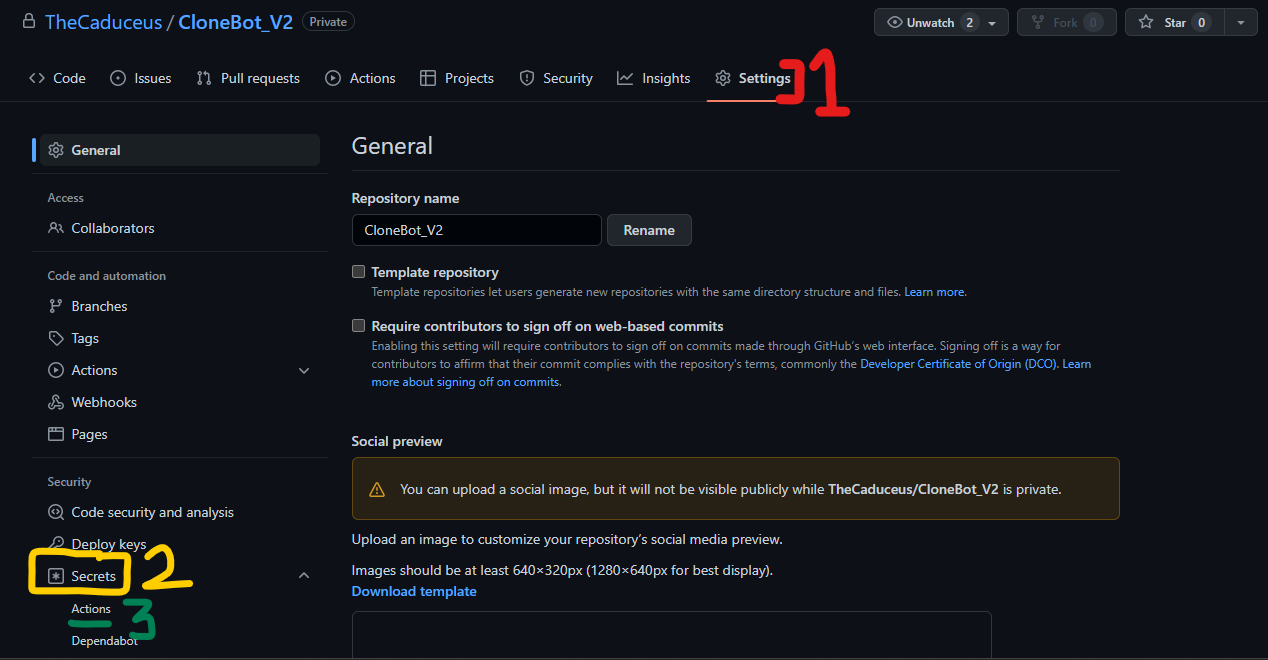The height and width of the screenshot is (660, 1268).
Task: Click the star icon on Star button
Action: click(1146, 23)
